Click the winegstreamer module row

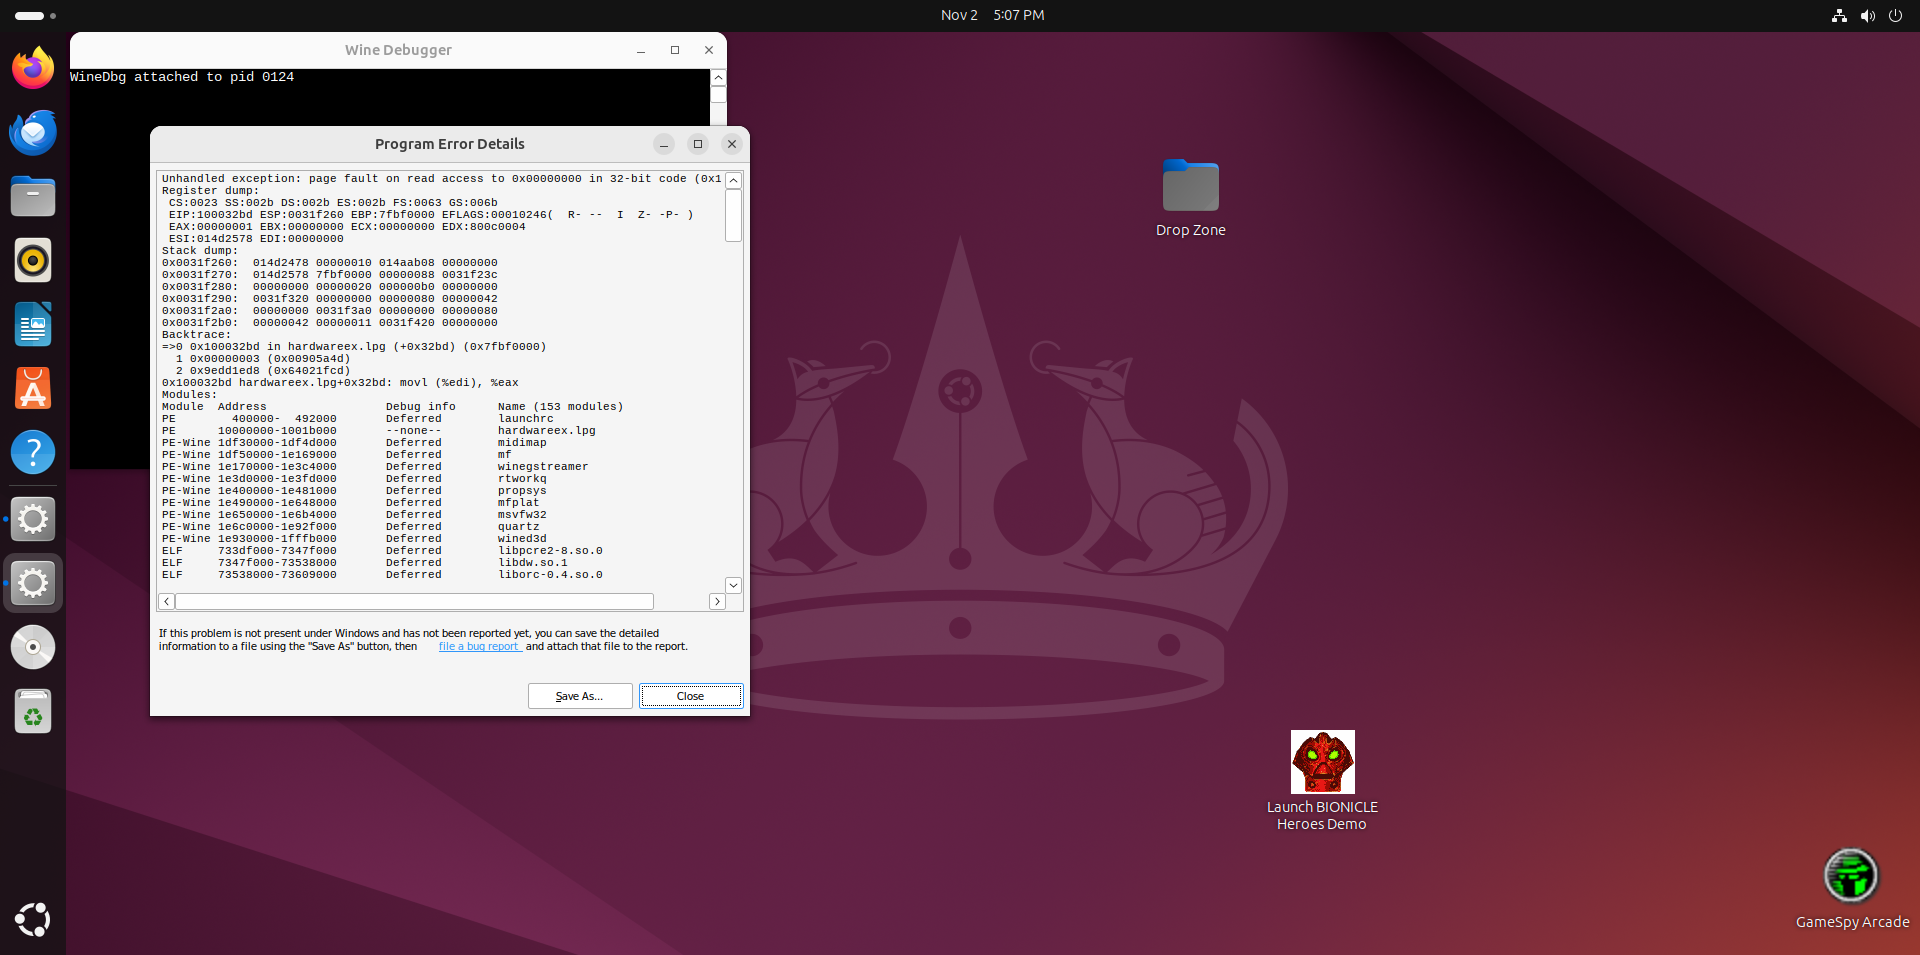tap(375, 467)
